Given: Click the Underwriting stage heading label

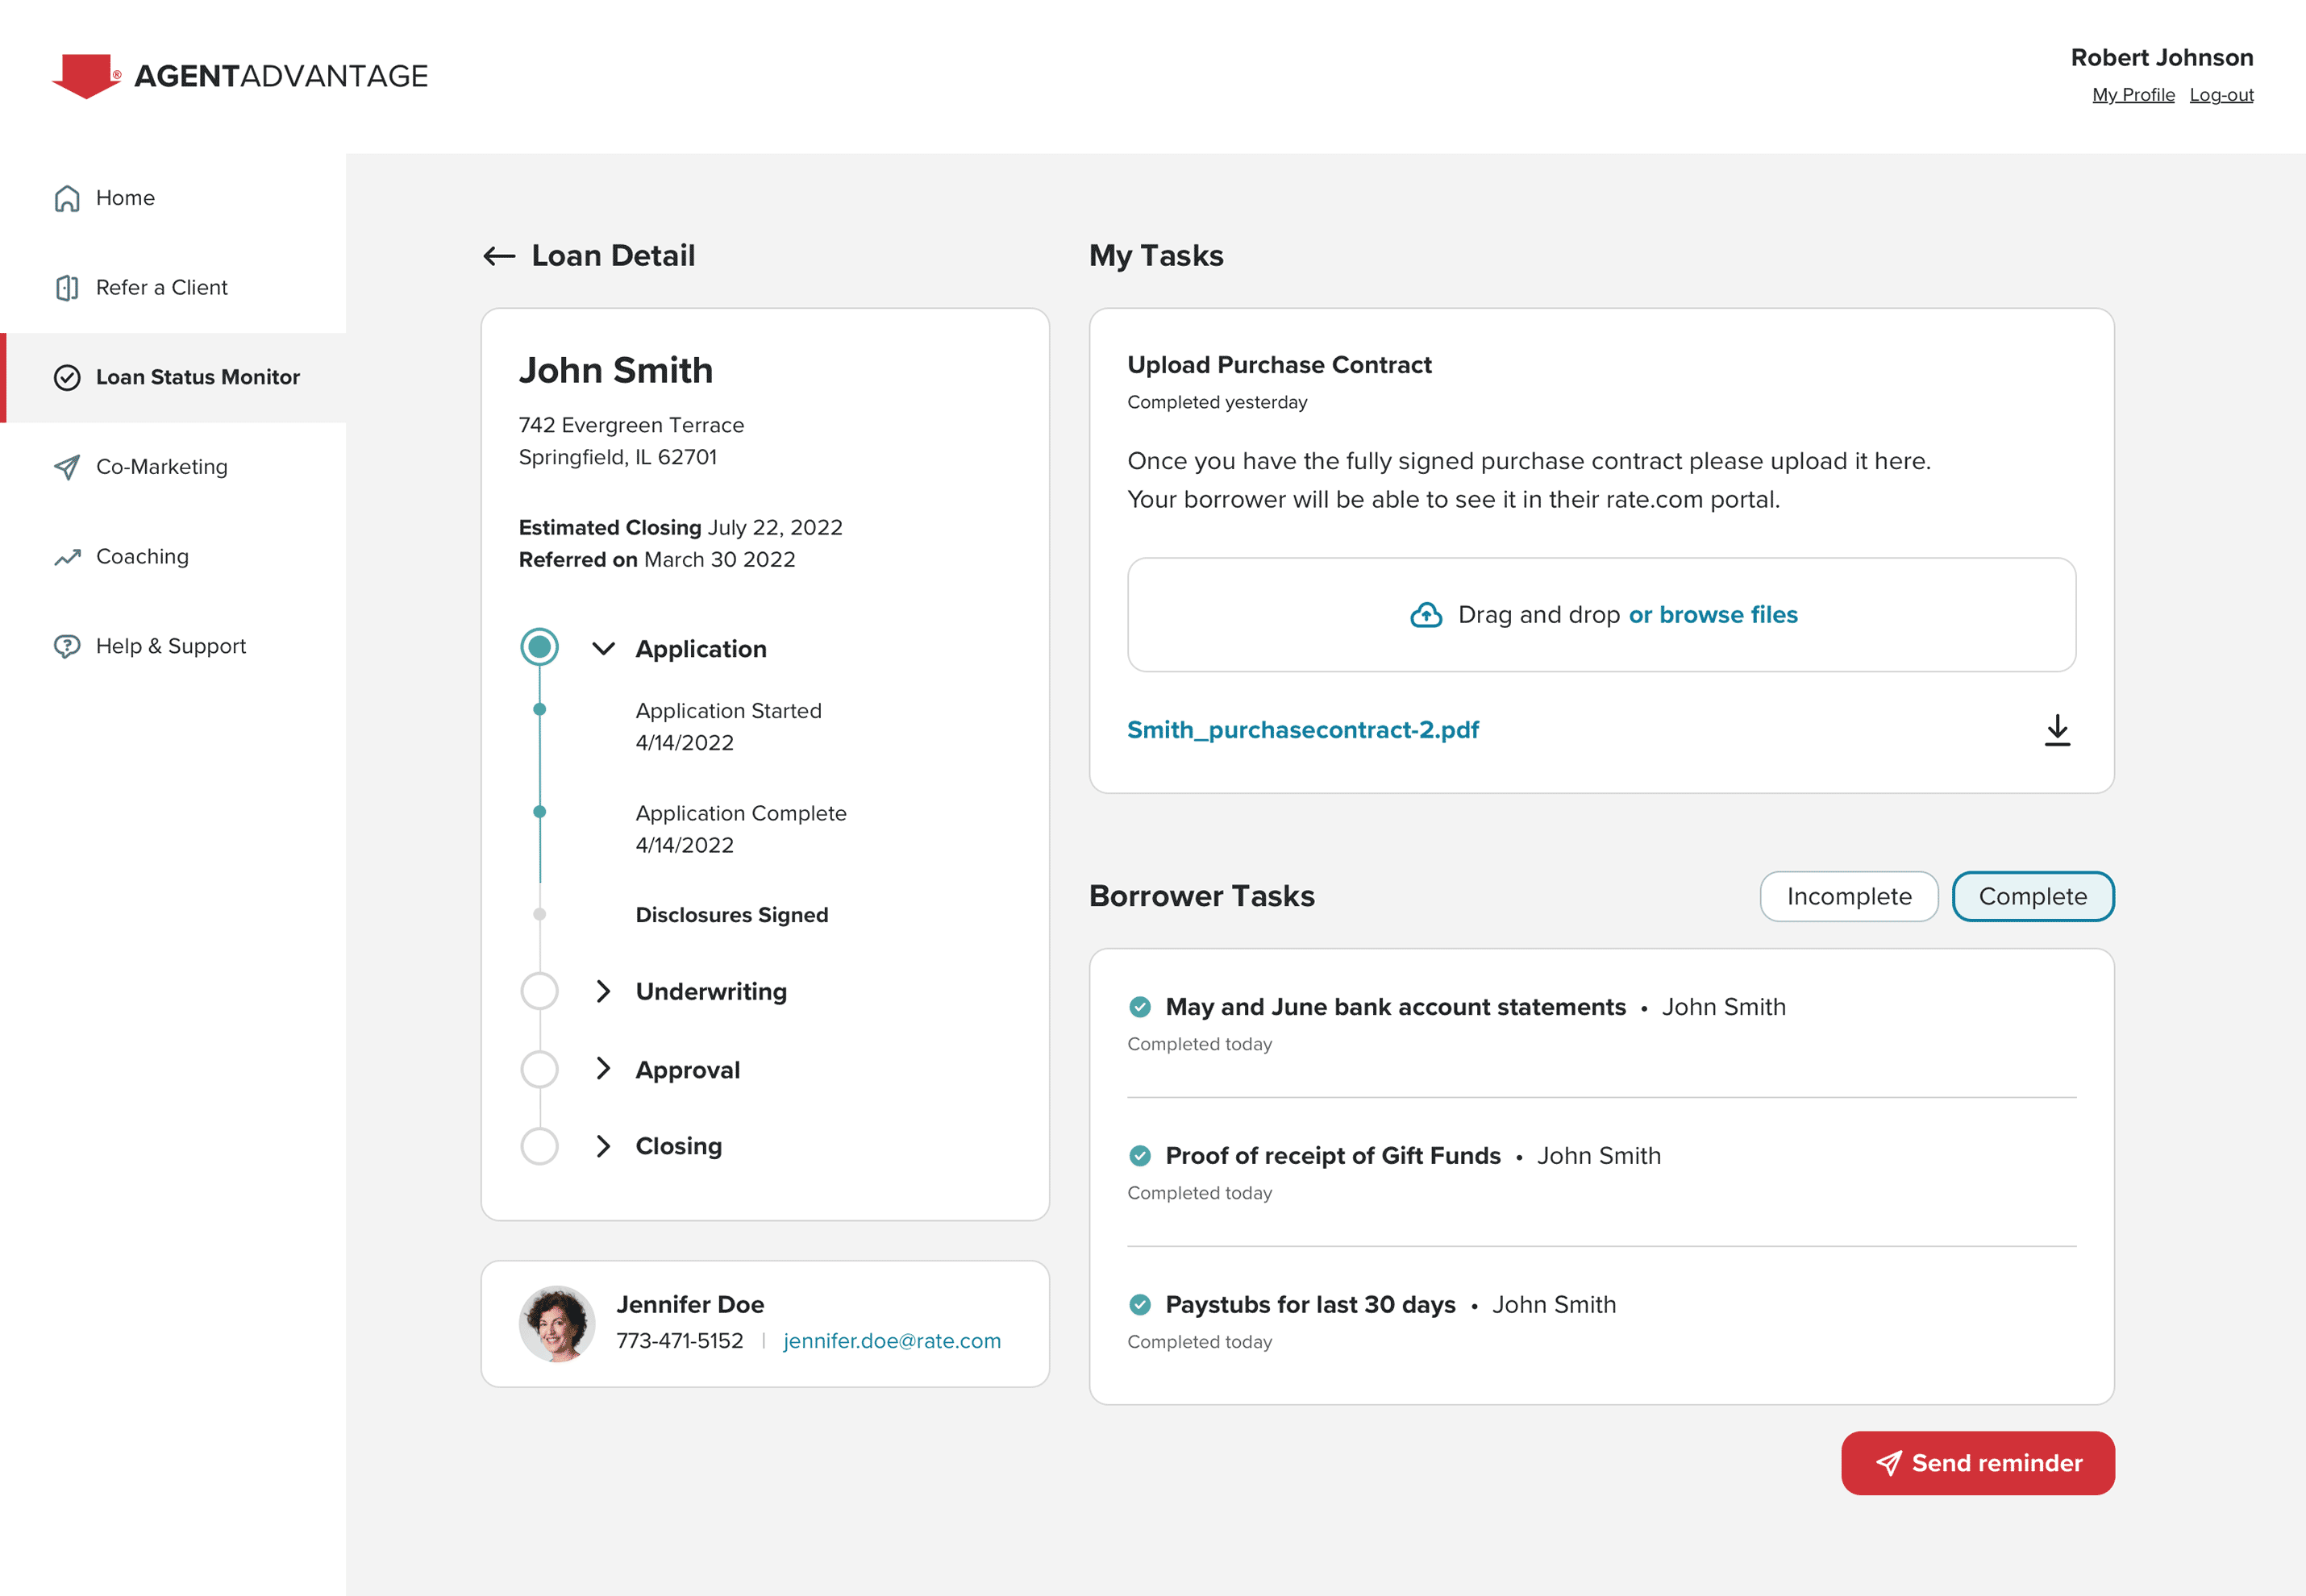Looking at the screenshot, I should tap(711, 991).
